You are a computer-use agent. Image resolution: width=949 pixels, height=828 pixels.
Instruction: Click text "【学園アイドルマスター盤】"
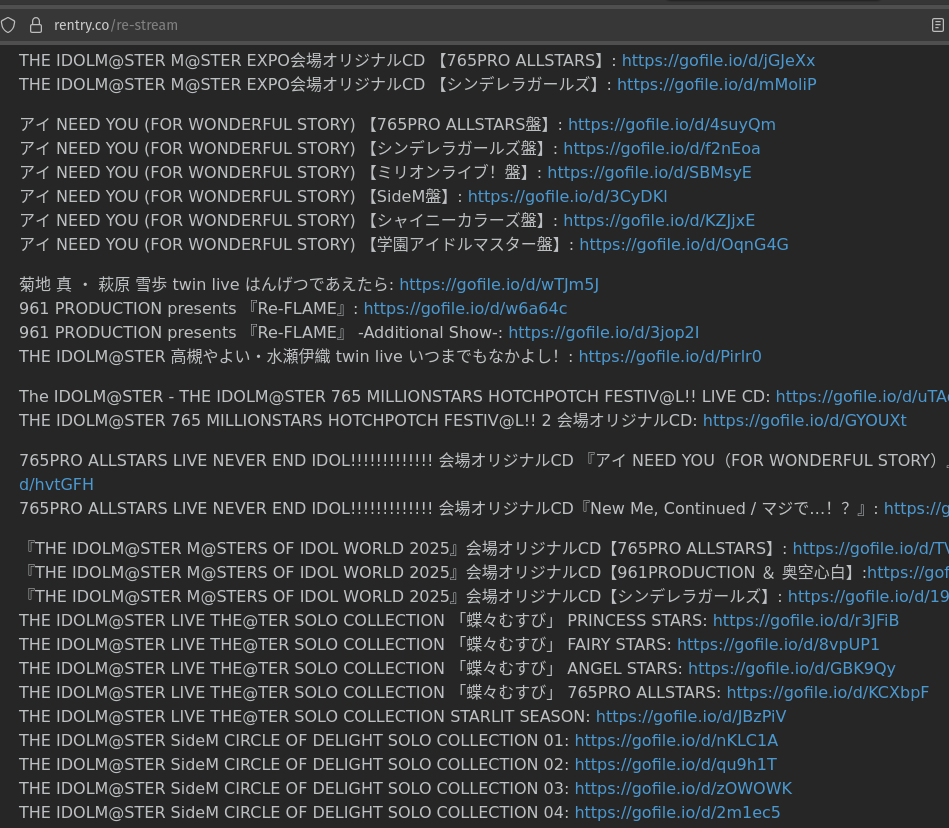coord(465,245)
